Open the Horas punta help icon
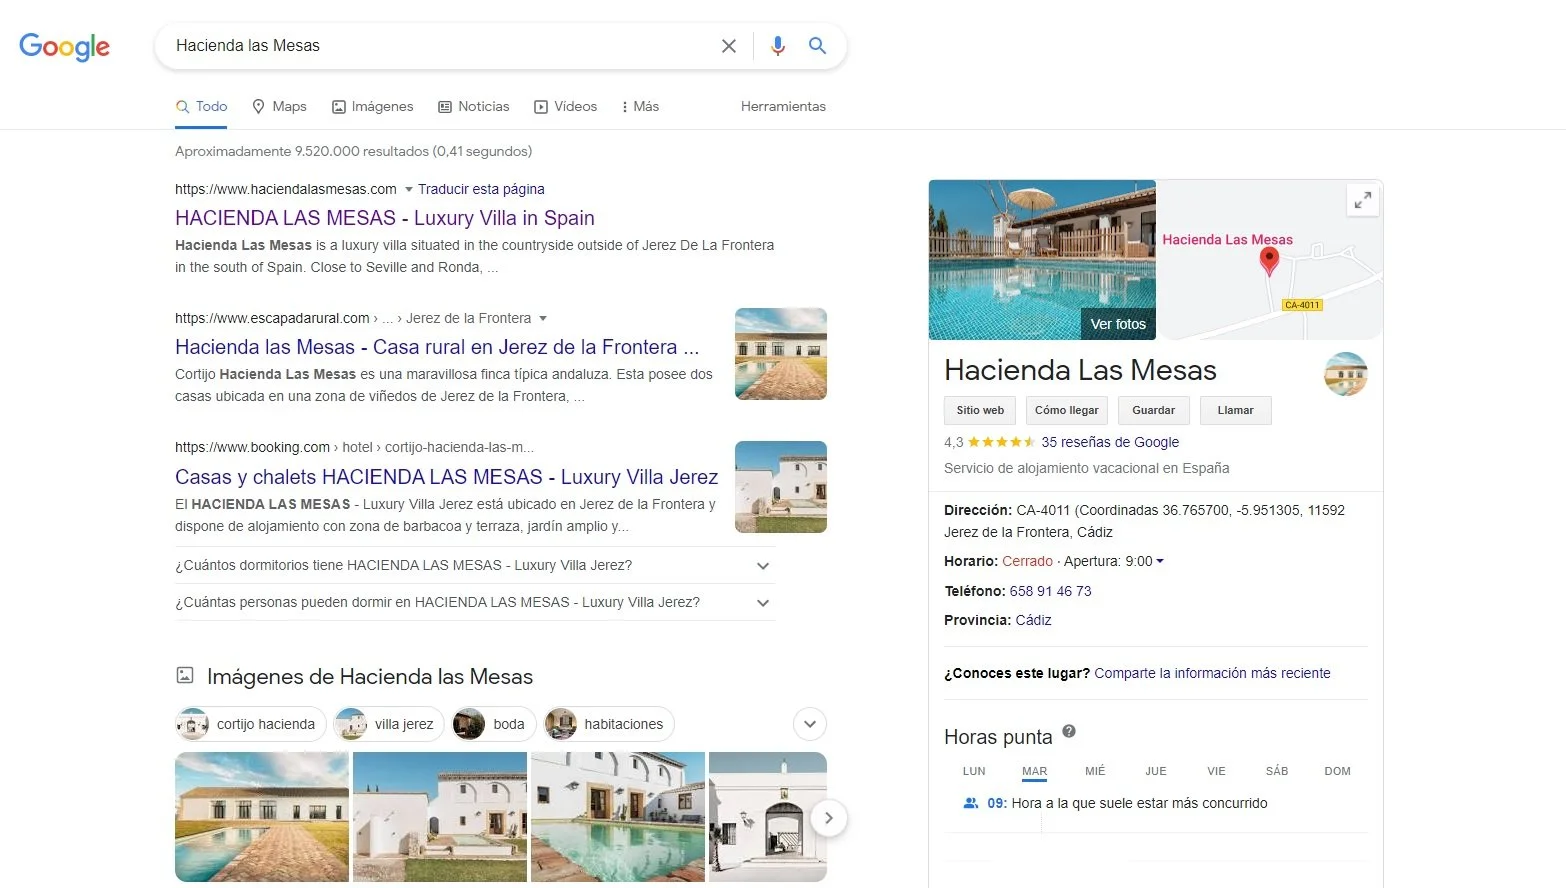Screen dimensions: 1566x888 pyautogui.click(x=1069, y=731)
